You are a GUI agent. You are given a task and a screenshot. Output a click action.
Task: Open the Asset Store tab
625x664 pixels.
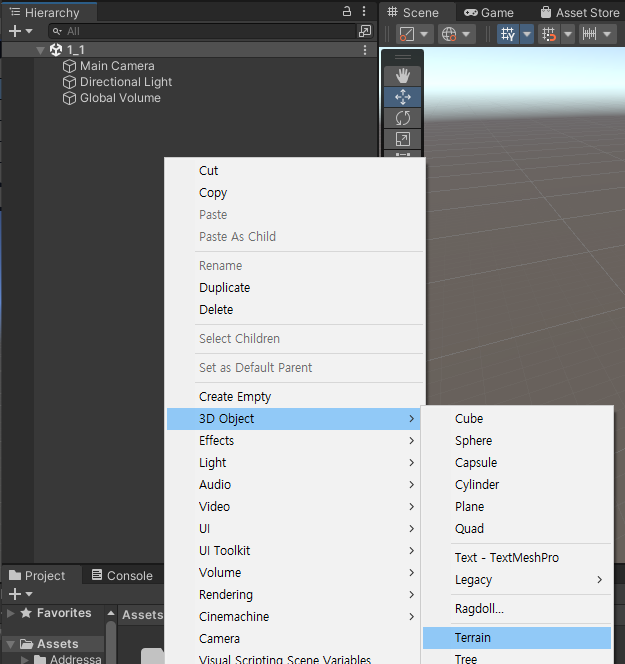pos(580,13)
